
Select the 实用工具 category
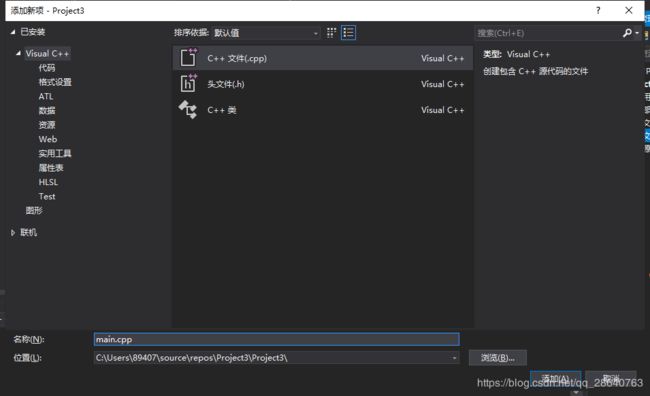coord(55,153)
